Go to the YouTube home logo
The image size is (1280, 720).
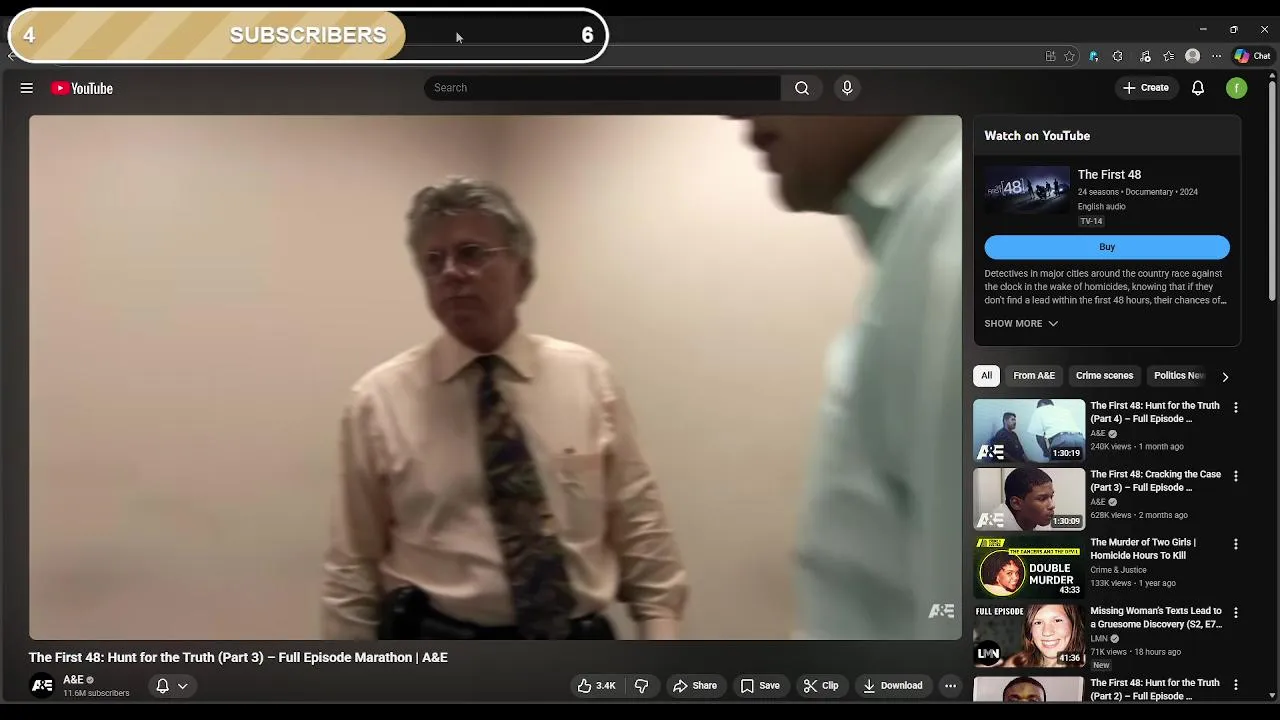[x=82, y=88]
